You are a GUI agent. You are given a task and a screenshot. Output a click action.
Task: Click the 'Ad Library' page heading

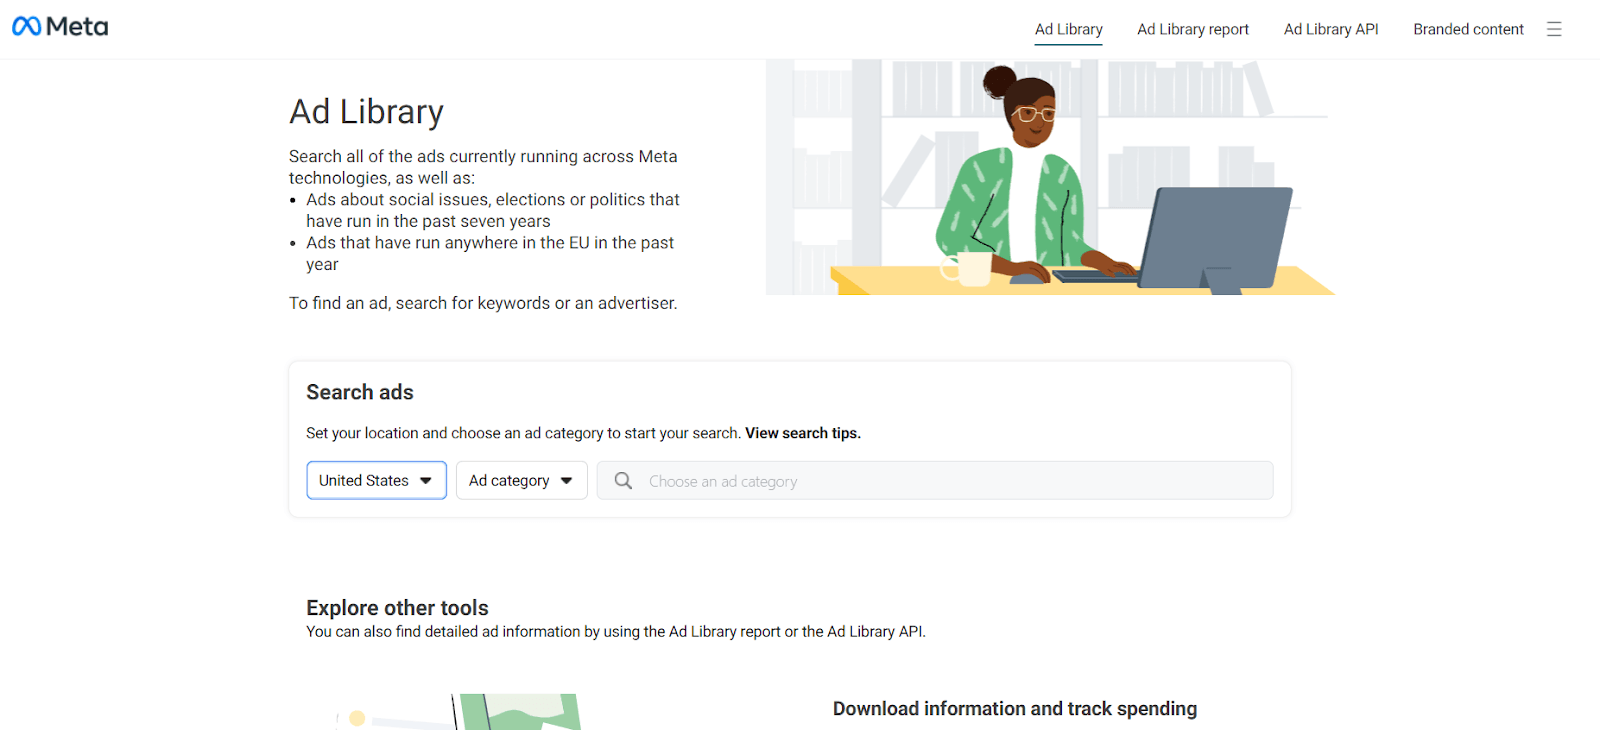[x=366, y=112]
